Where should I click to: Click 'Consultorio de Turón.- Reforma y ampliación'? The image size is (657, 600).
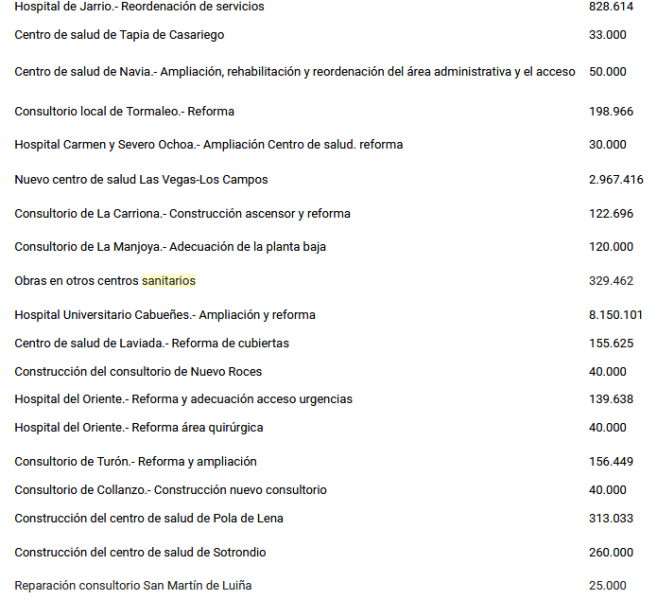click(135, 462)
